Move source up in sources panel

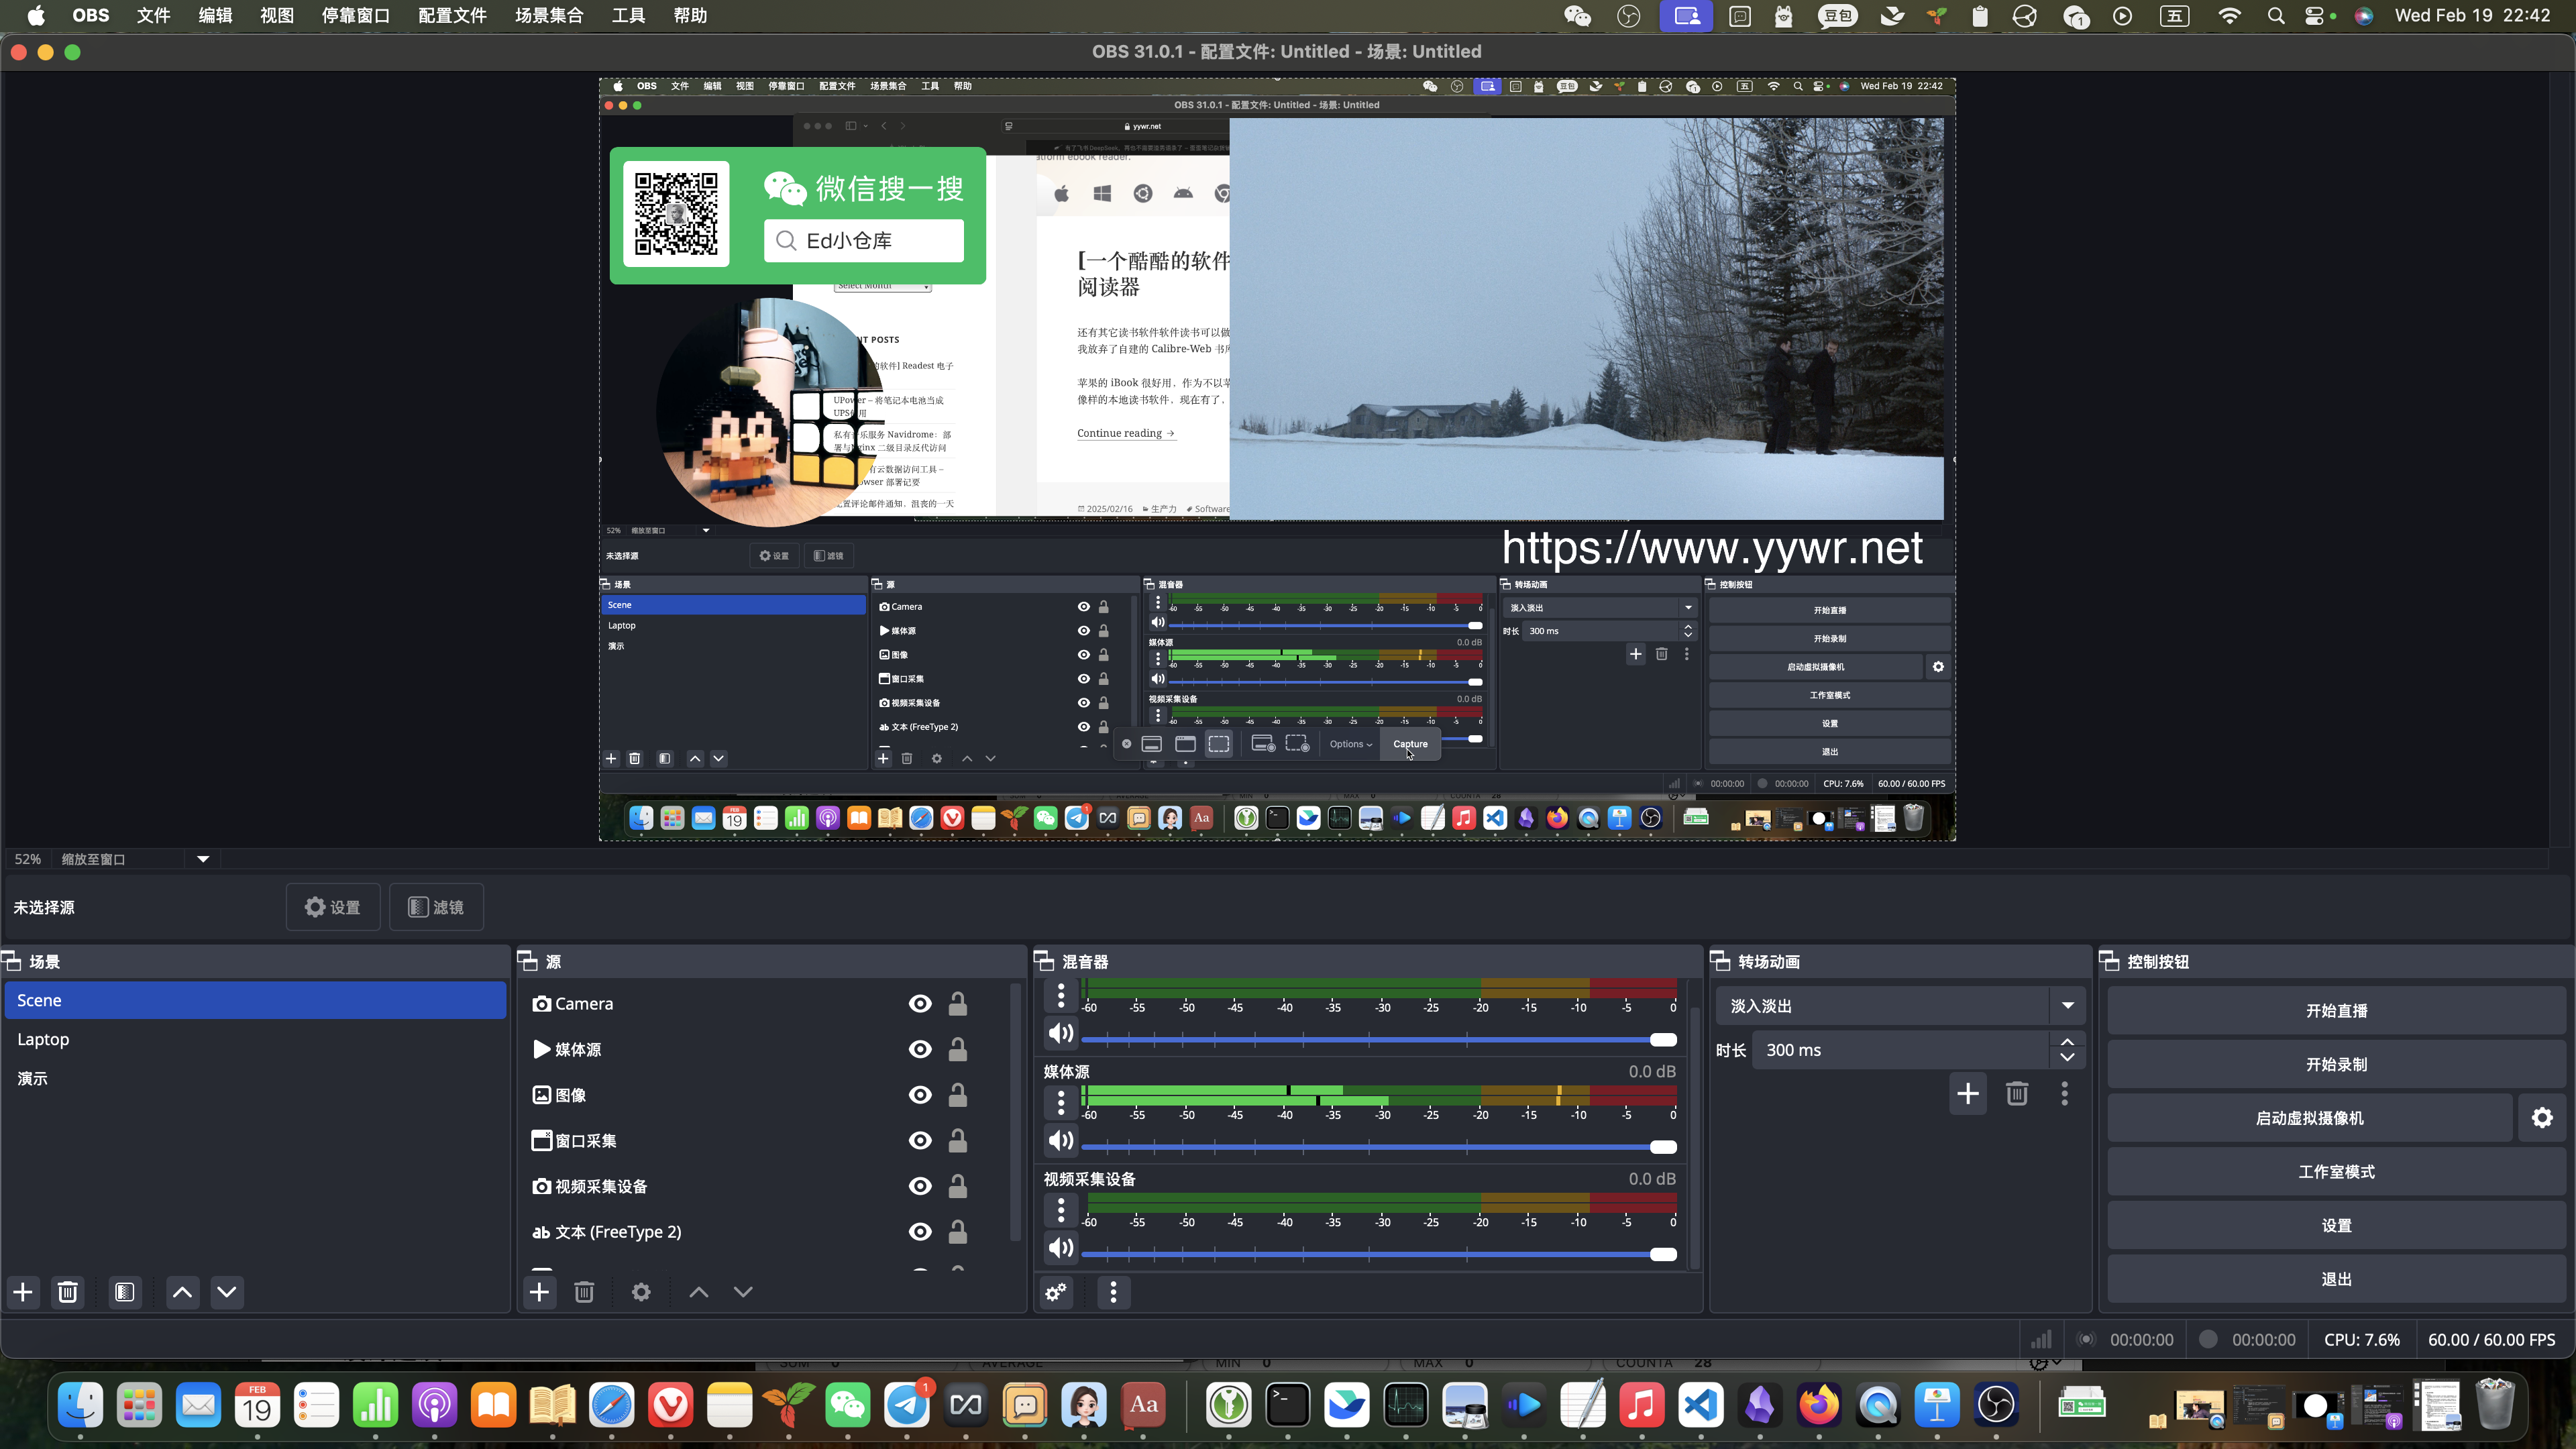699,1292
